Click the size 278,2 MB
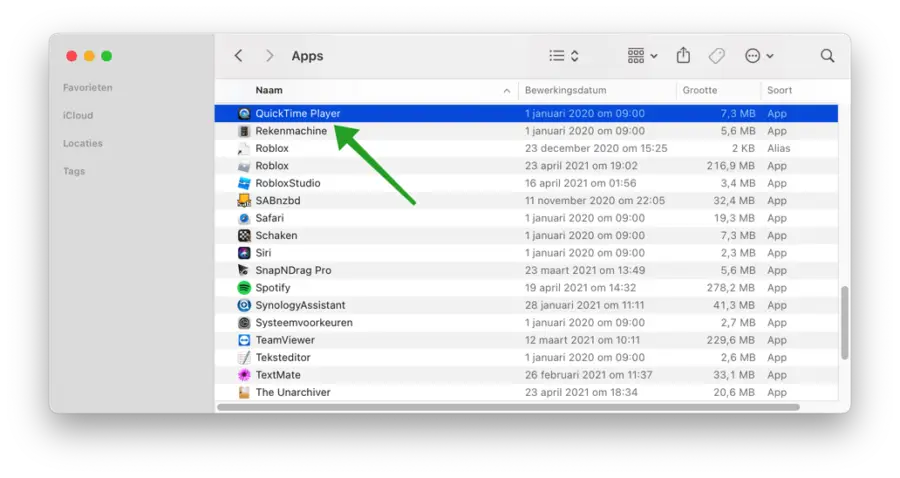Image resolution: width=900 pixels, height=478 pixels. (x=731, y=288)
